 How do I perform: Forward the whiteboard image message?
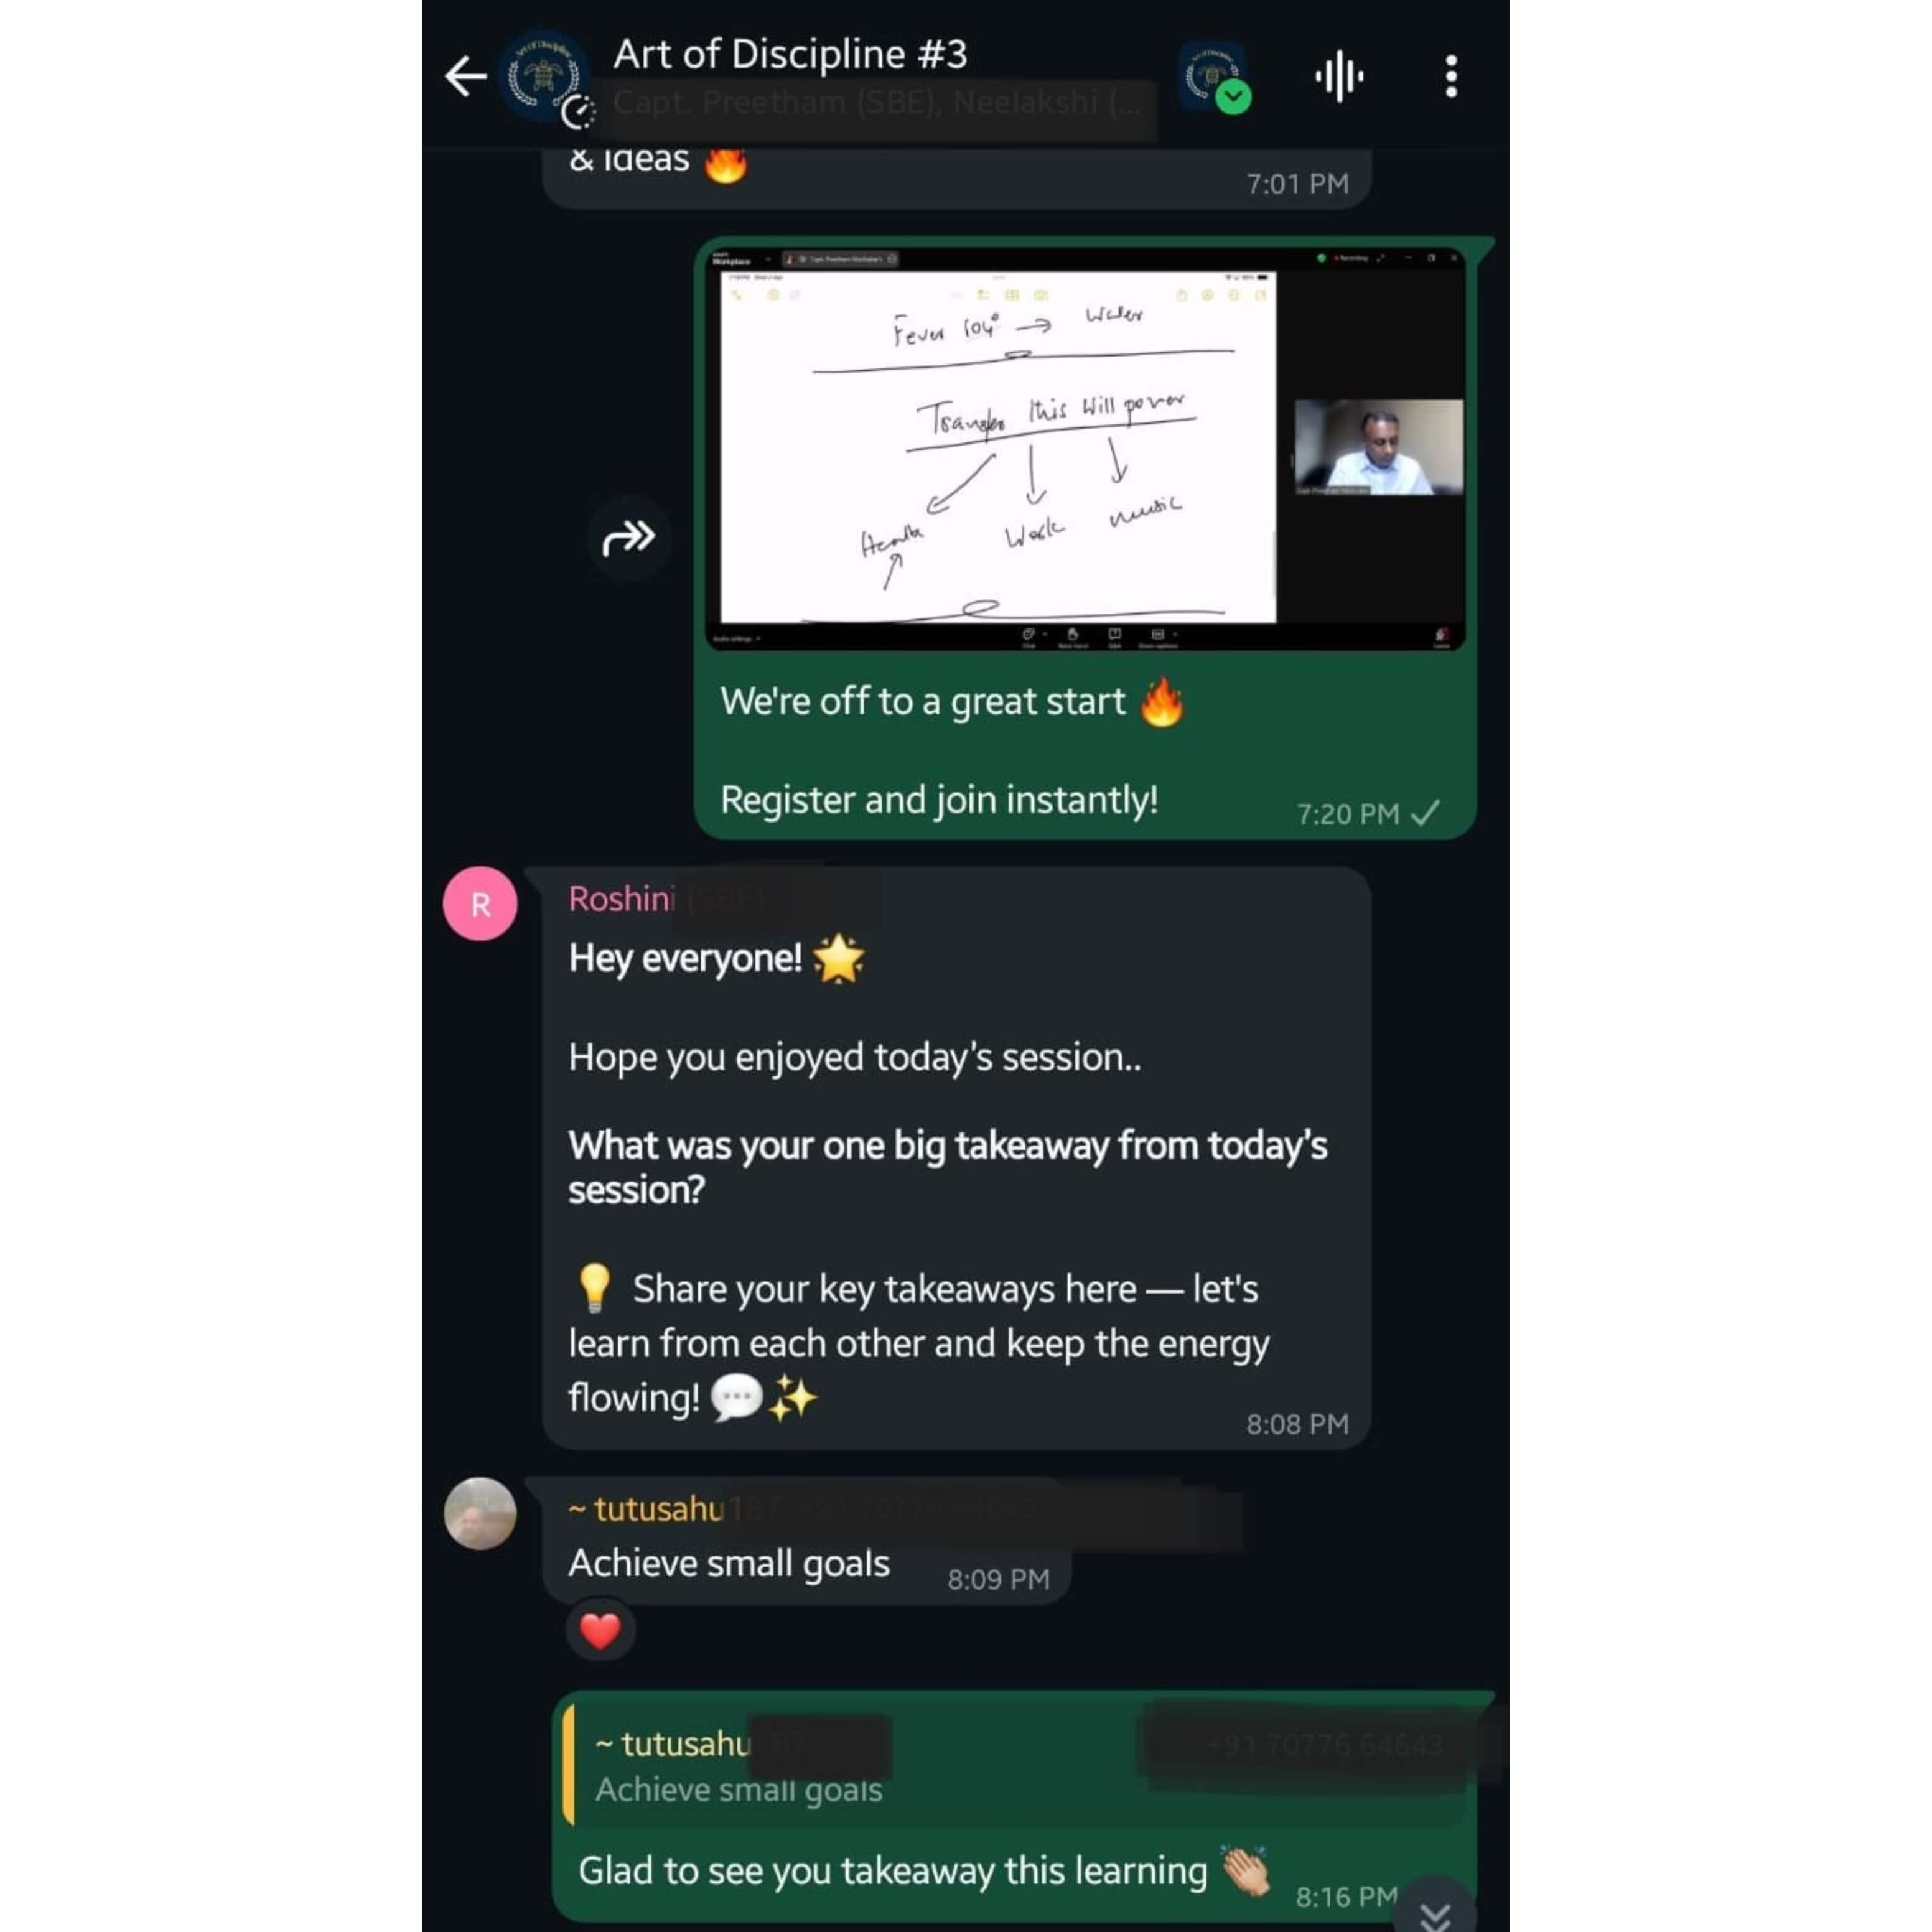pyautogui.click(x=628, y=538)
